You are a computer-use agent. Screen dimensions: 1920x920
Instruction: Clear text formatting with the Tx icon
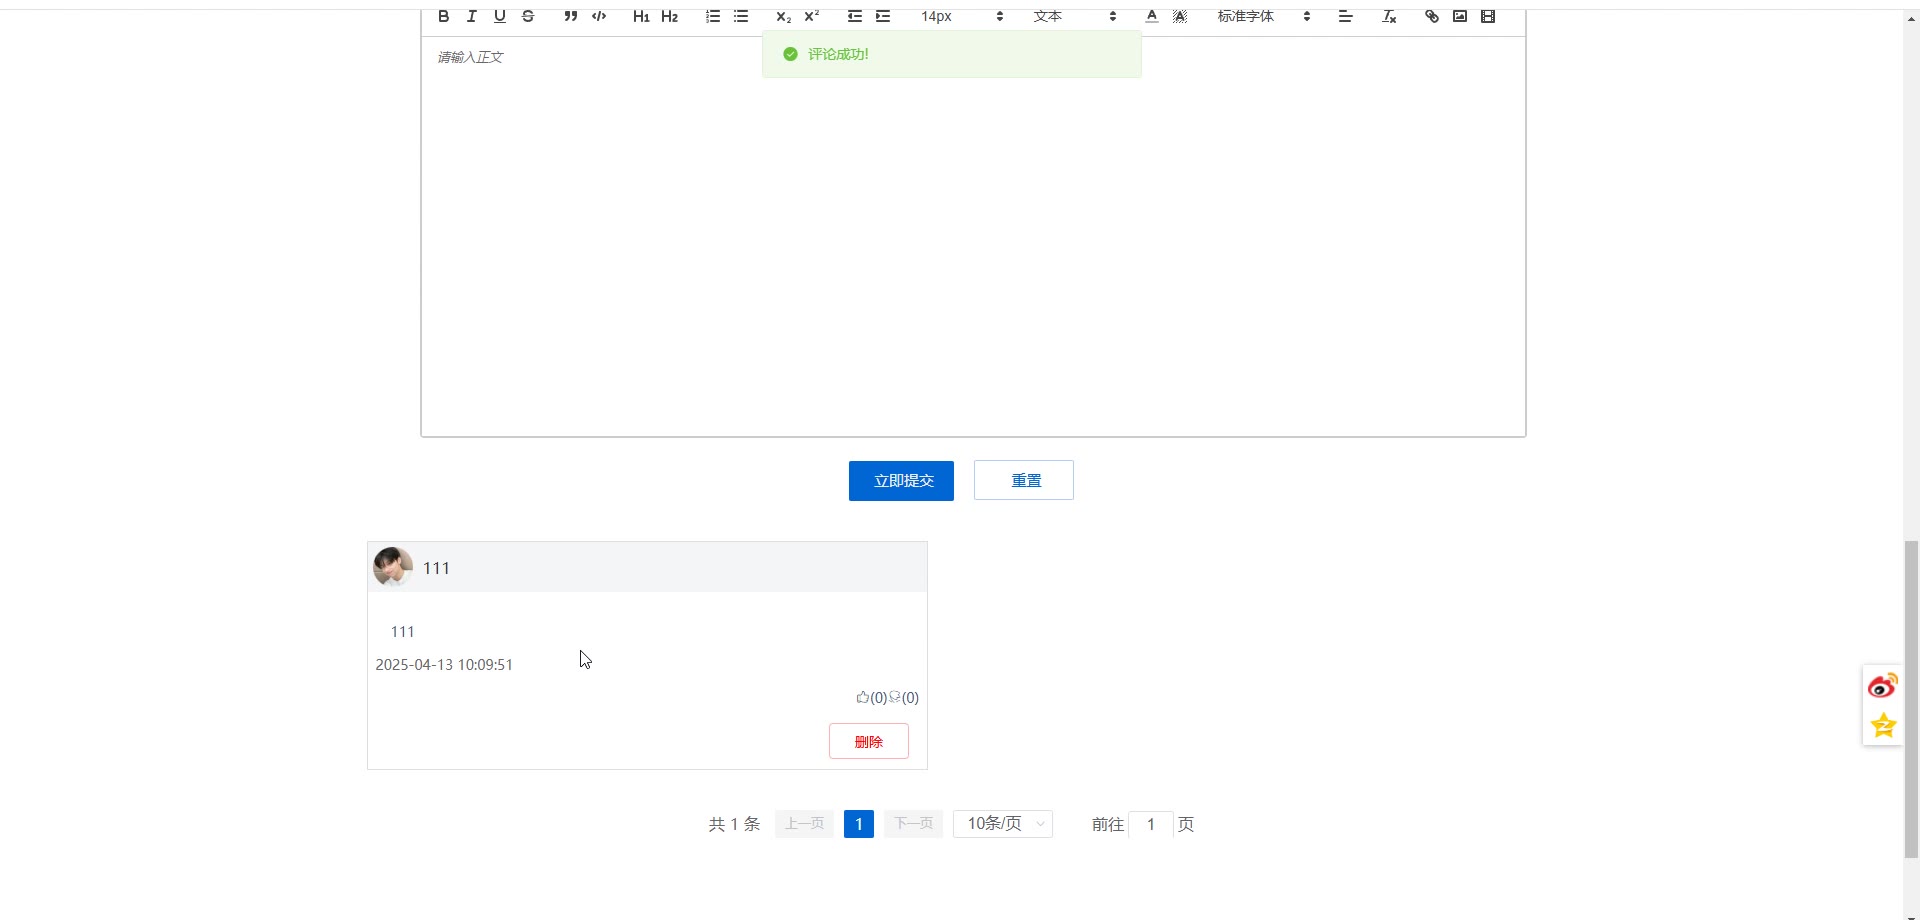pyautogui.click(x=1389, y=16)
